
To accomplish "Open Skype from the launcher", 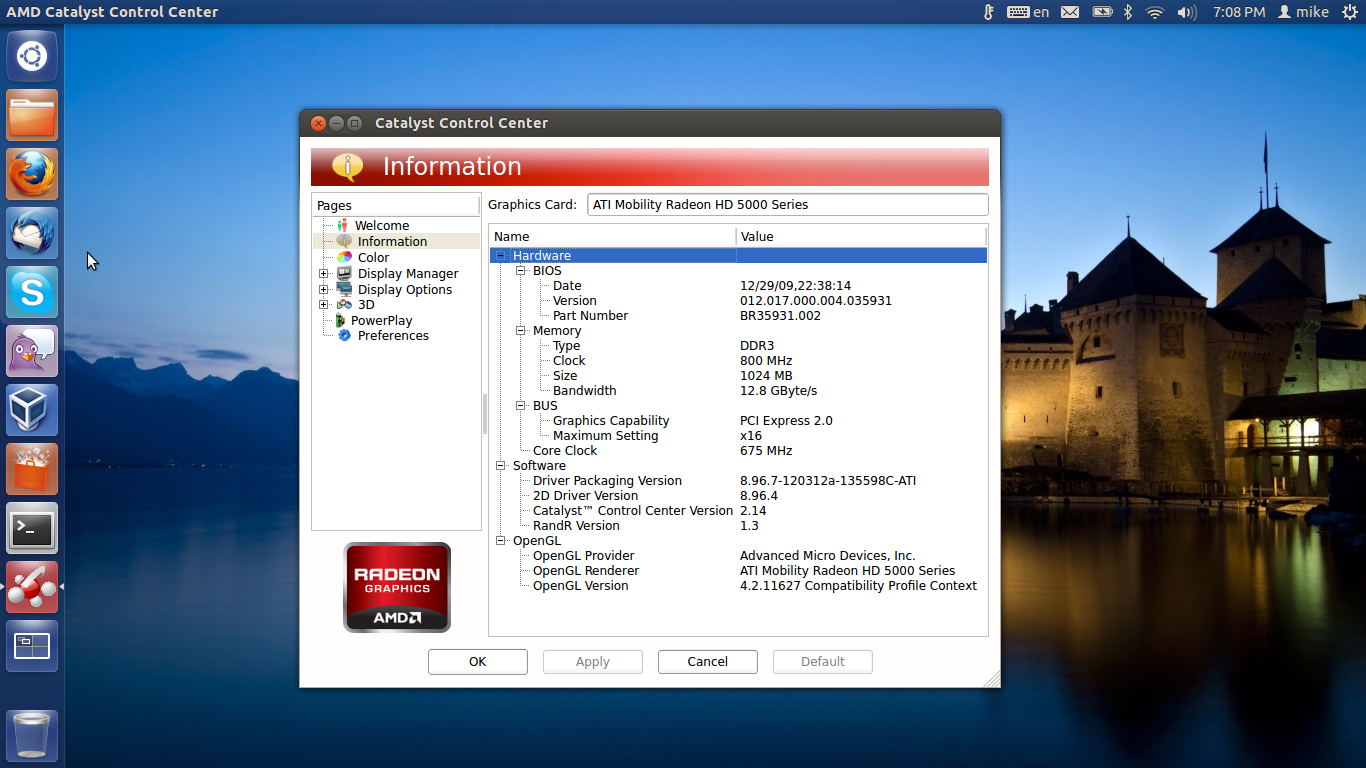I will click(x=32, y=292).
